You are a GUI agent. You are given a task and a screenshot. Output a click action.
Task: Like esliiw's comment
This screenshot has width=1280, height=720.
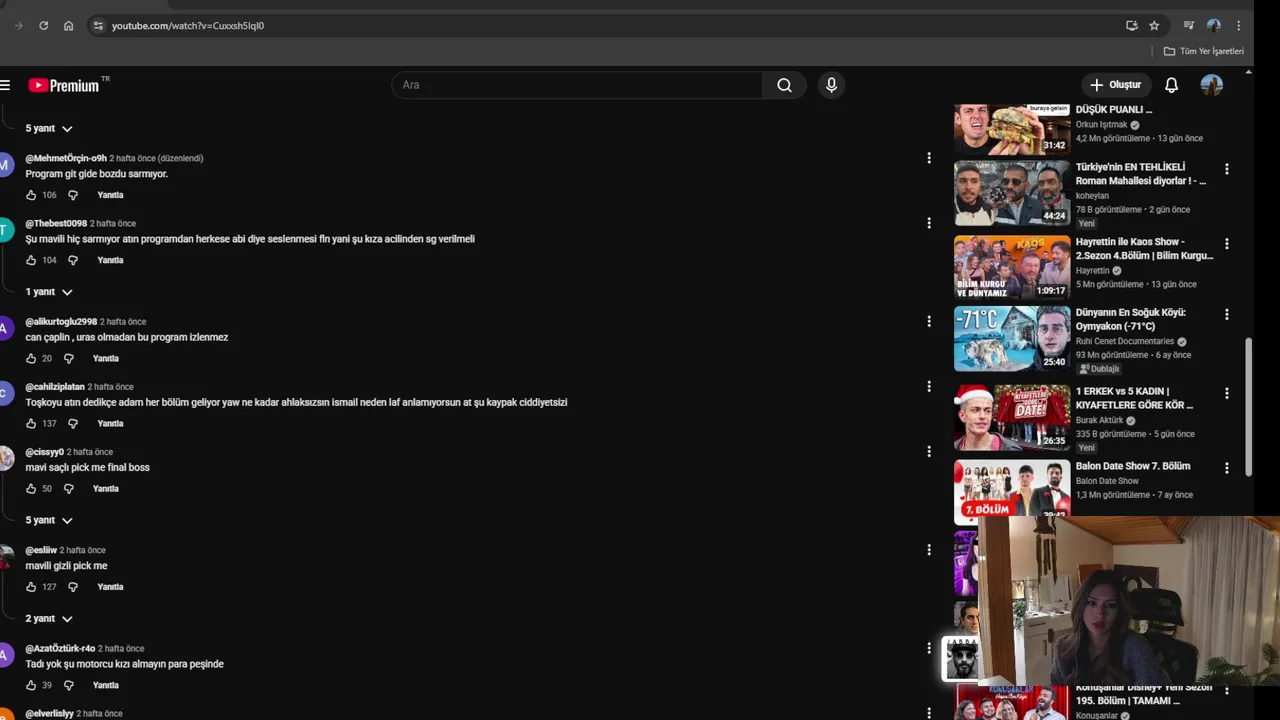click(31, 587)
